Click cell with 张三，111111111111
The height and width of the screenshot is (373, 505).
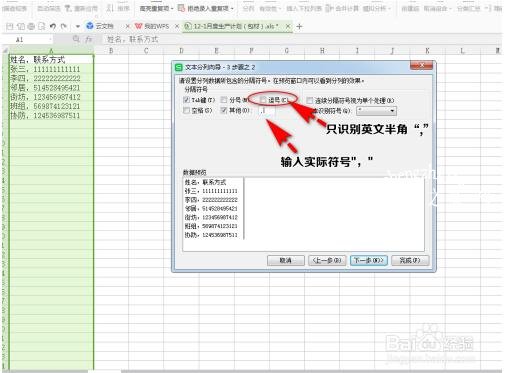(51, 69)
